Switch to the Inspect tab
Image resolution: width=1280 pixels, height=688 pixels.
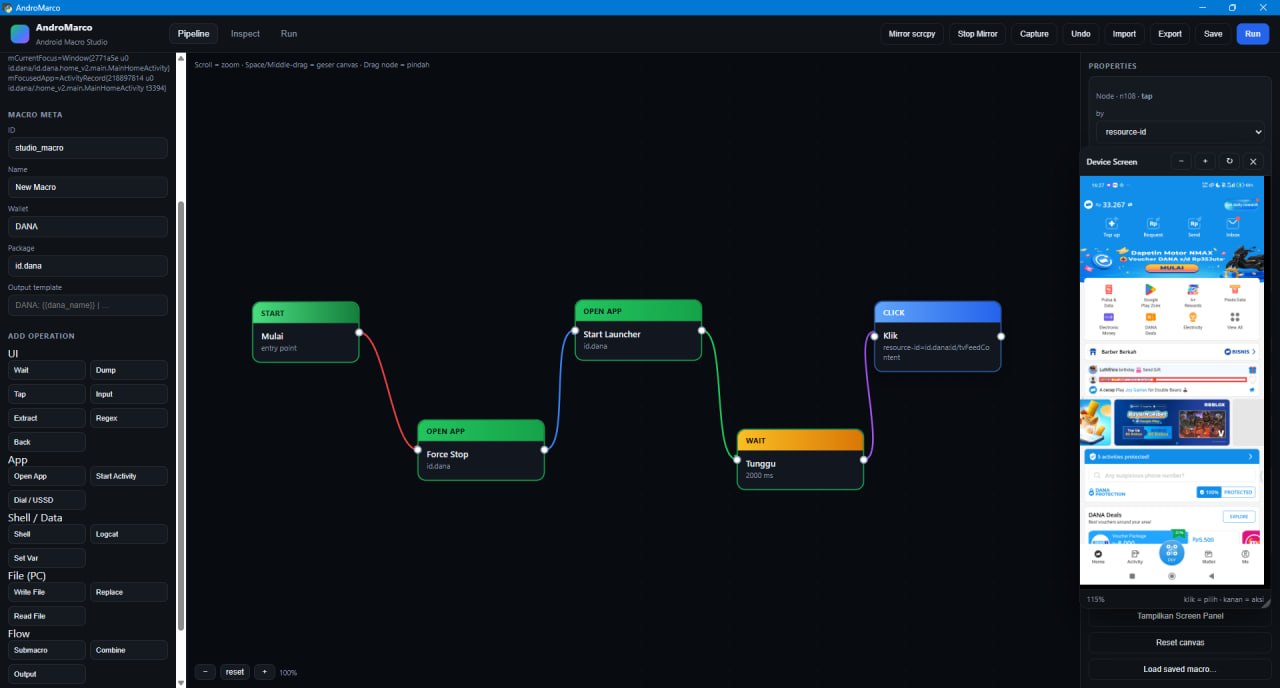tap(245, 34)
